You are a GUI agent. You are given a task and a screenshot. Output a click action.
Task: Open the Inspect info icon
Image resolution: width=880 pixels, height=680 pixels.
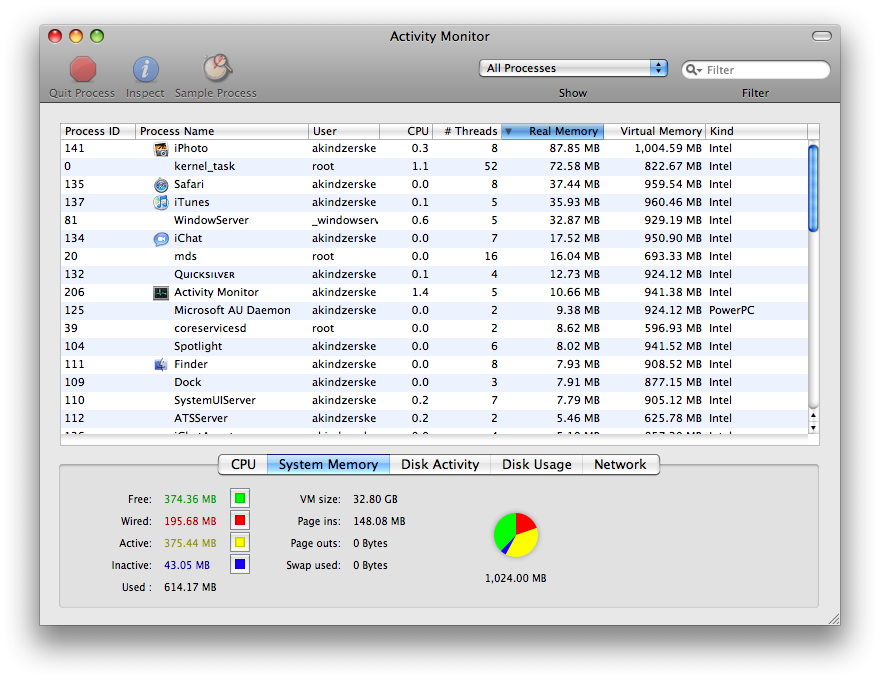point(145,70)
